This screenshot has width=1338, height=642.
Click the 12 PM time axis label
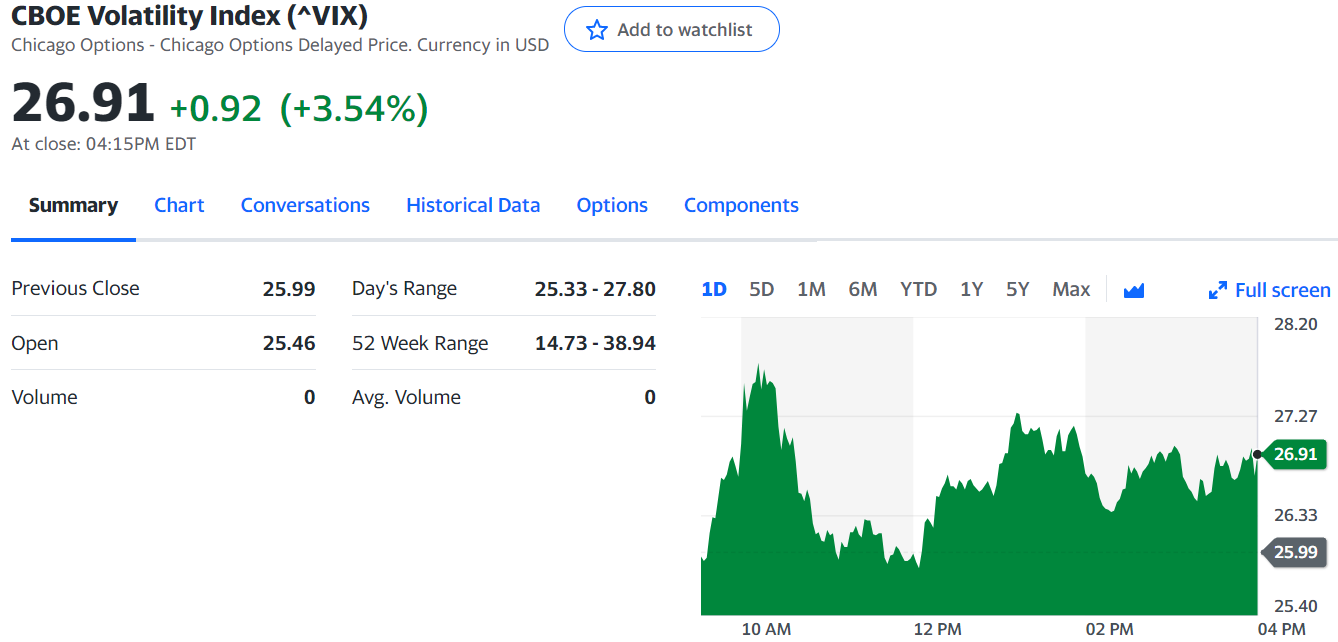[x=937, y=629]
